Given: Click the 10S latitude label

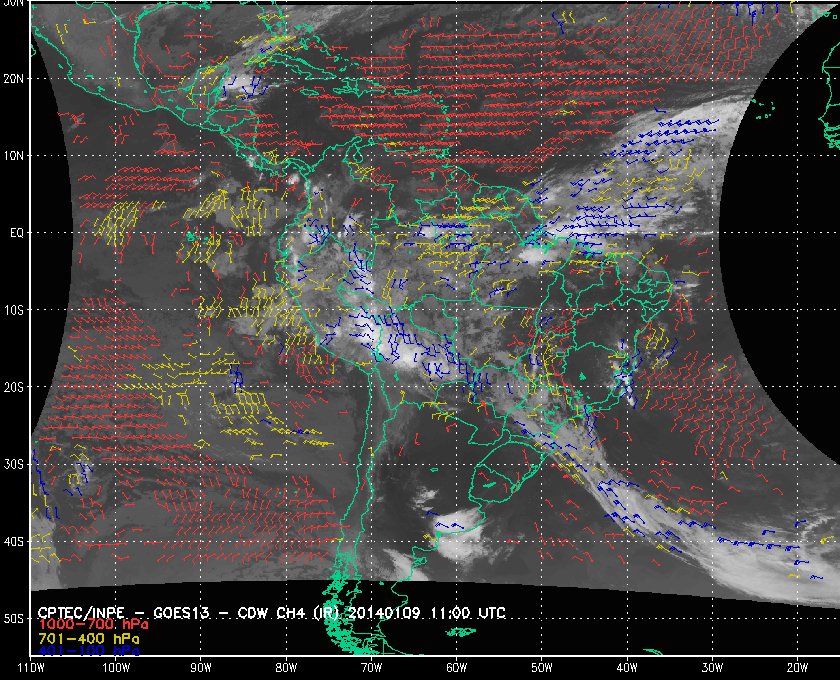Looking at the screenshot, I should [x=13, y=310].
